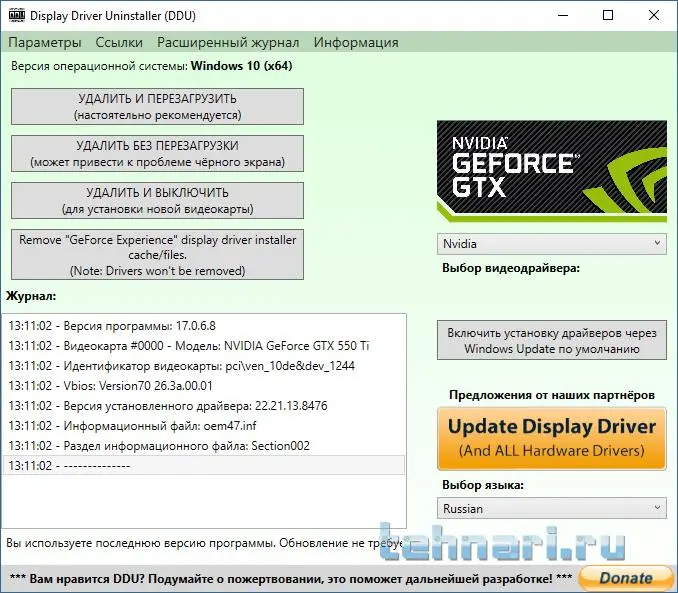The height and width of the screenshot is (593, 678).
Task: Click the Журнал label
Action: click(x=31, y=296)
